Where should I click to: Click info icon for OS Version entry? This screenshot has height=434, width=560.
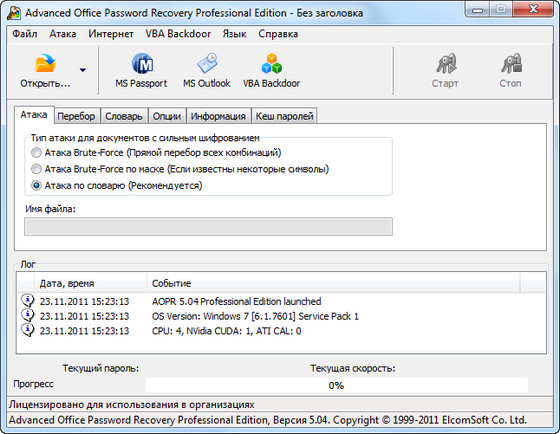tap(28, 316)
